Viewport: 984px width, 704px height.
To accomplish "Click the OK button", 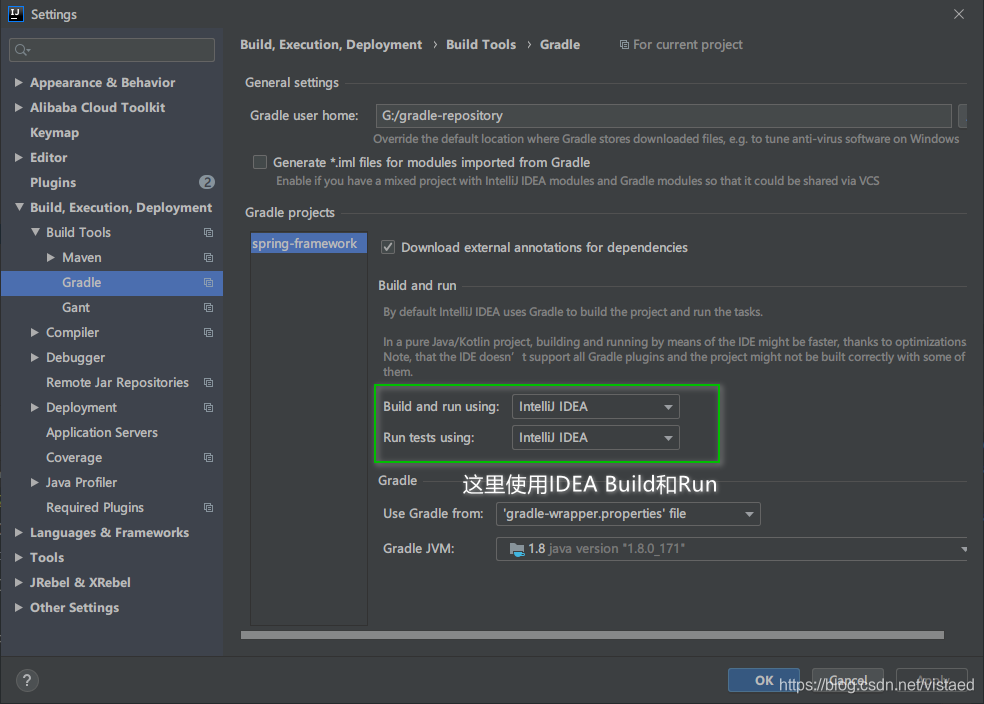I will pos(764,680).
